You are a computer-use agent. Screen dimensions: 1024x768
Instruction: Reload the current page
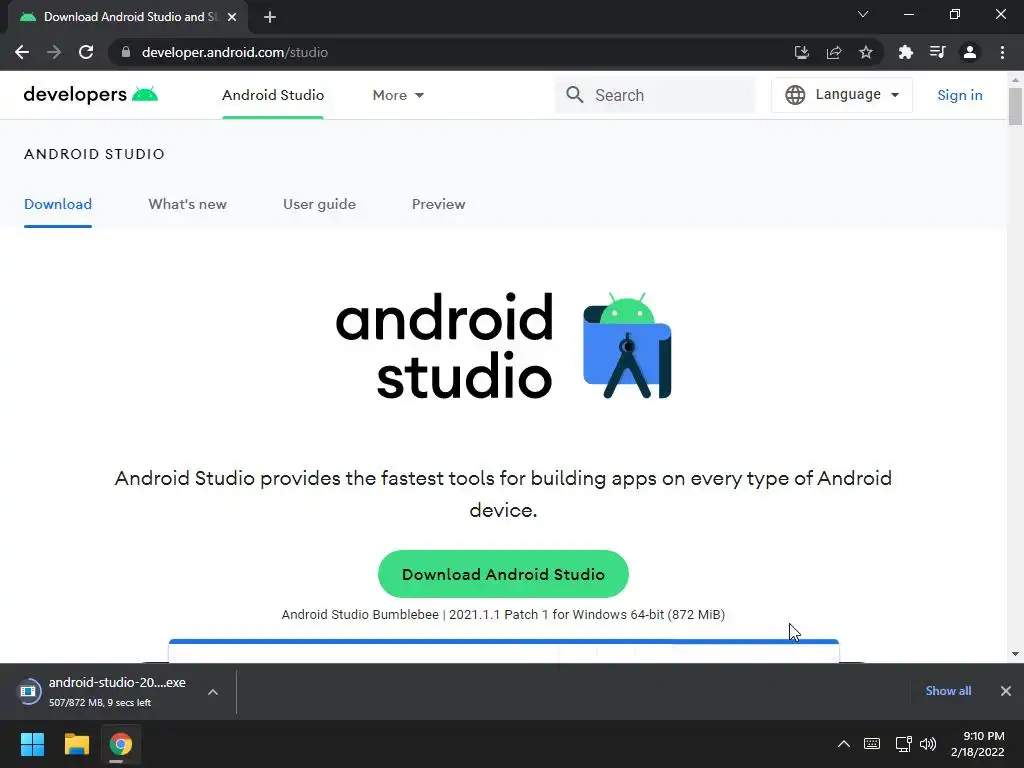(x=86, y=52)
